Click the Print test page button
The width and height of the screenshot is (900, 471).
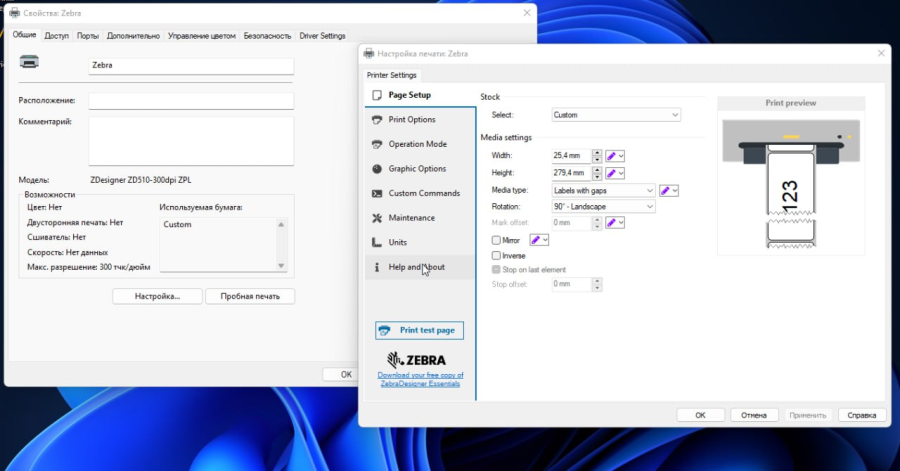419,330
